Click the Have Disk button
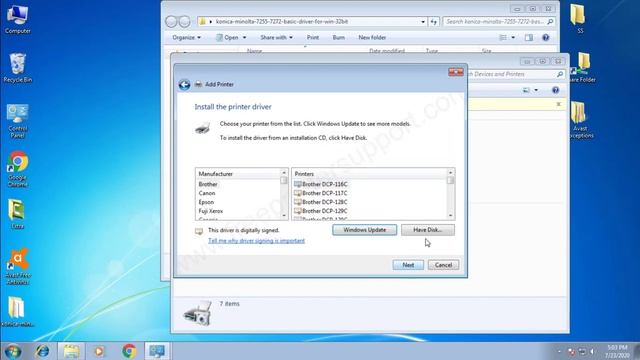 427,230
